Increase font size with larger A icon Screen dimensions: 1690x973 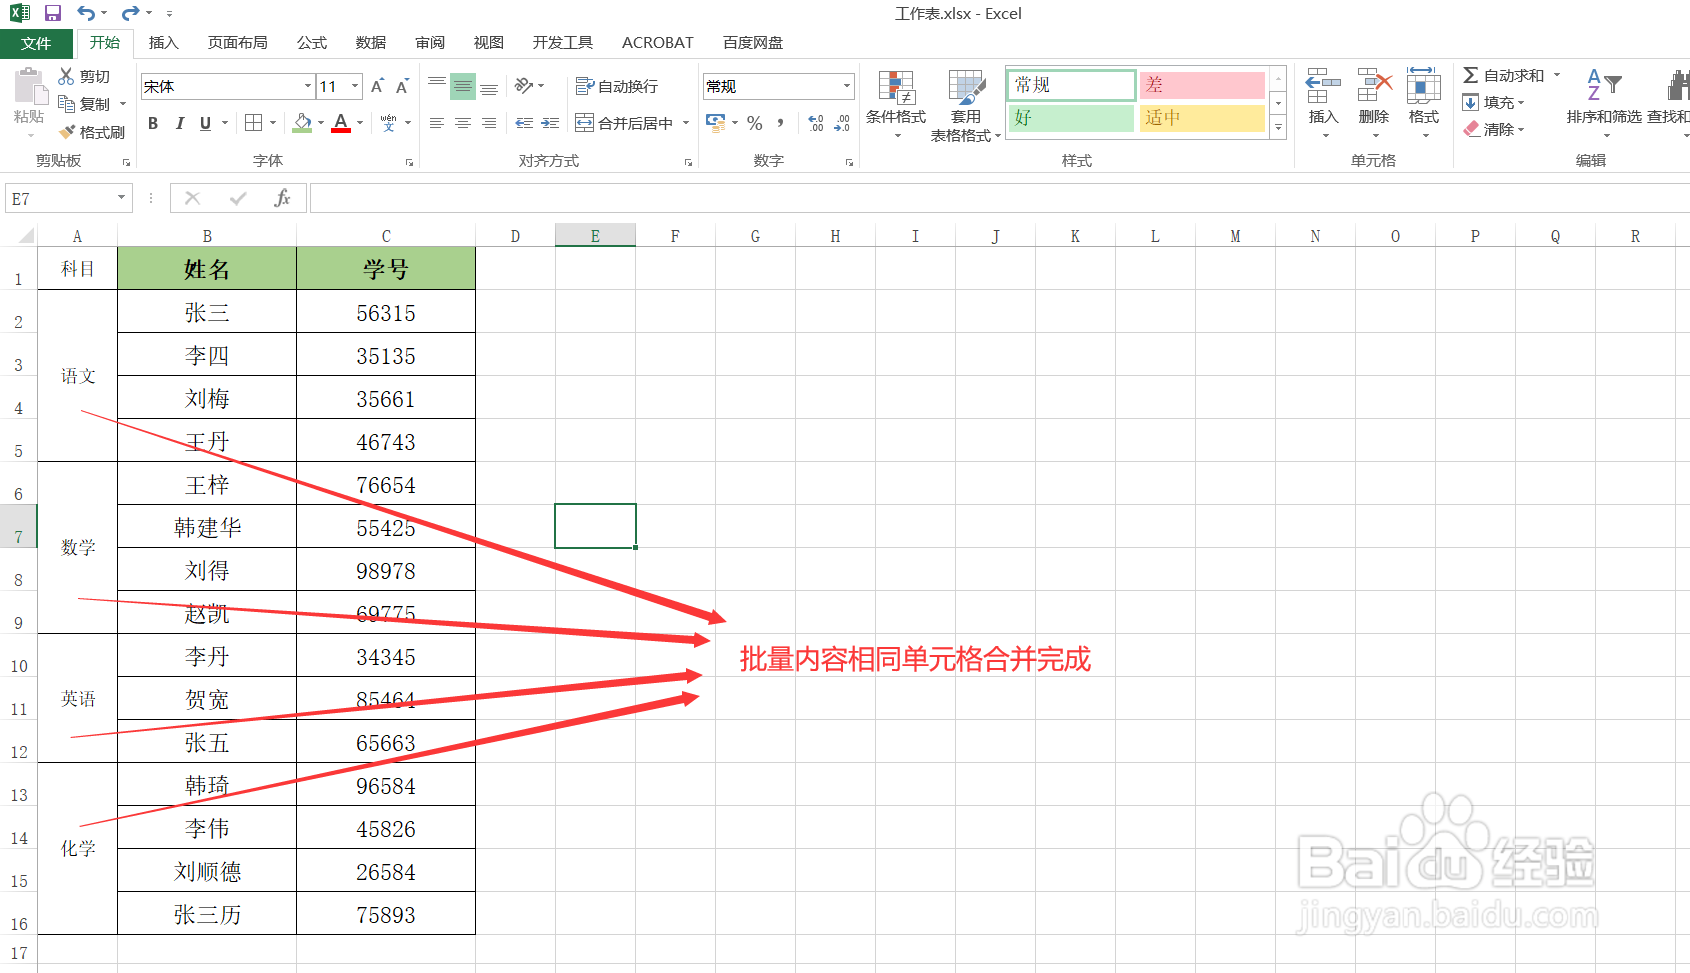point(377,86)
